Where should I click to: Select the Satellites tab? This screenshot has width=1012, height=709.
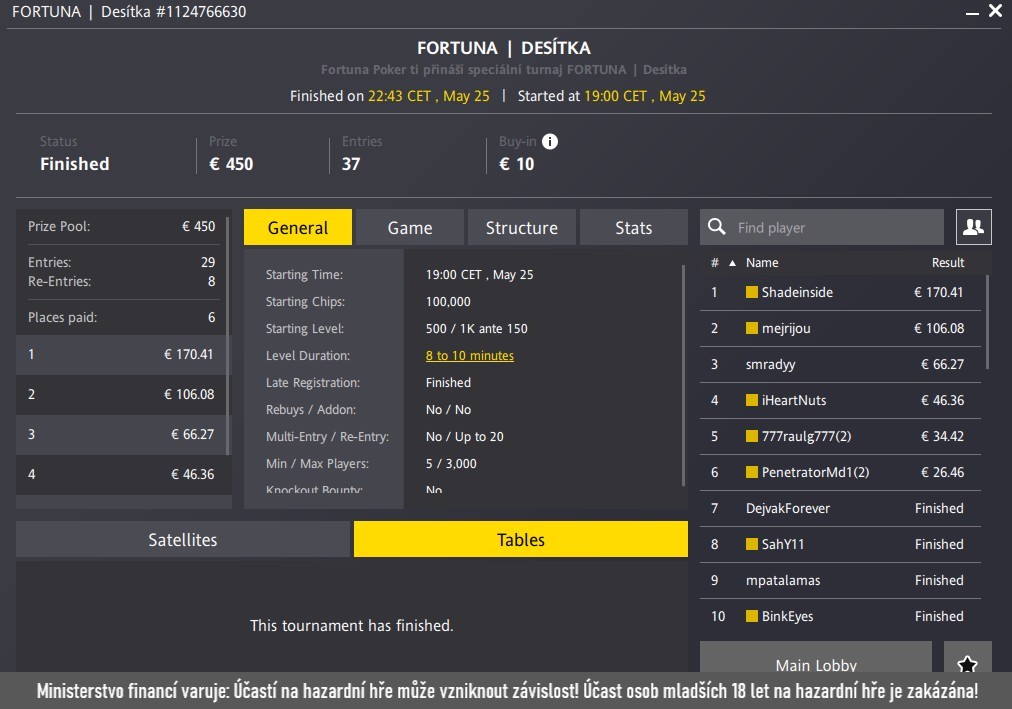pyautogui.click(x=183, y=540)
